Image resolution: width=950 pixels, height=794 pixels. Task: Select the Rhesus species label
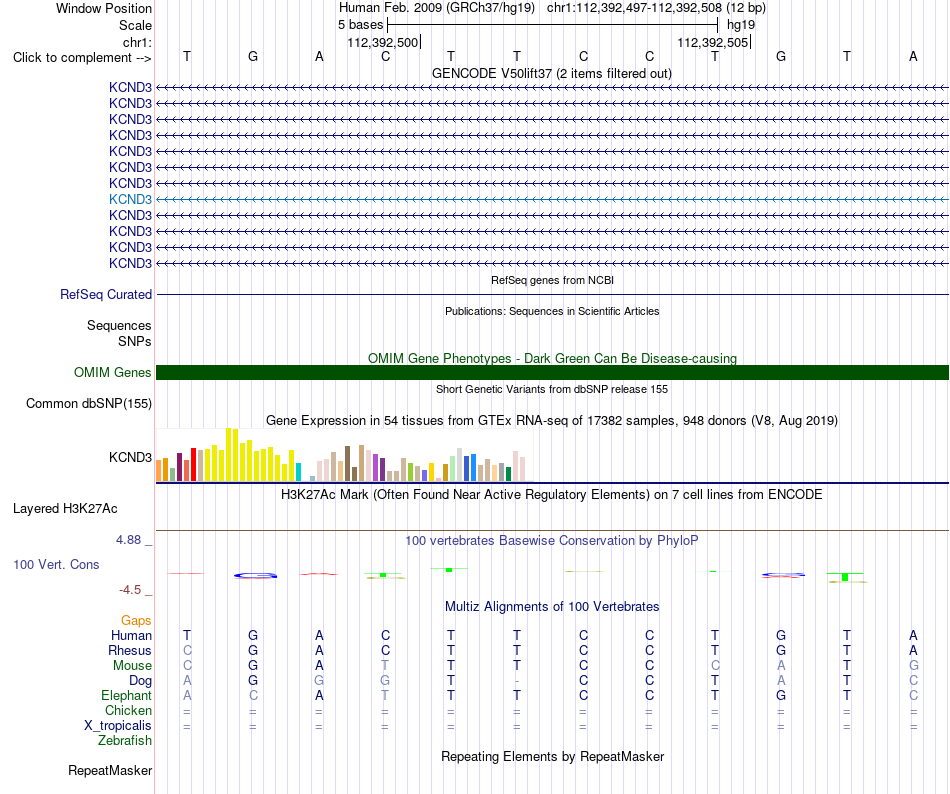click(130, 650)
